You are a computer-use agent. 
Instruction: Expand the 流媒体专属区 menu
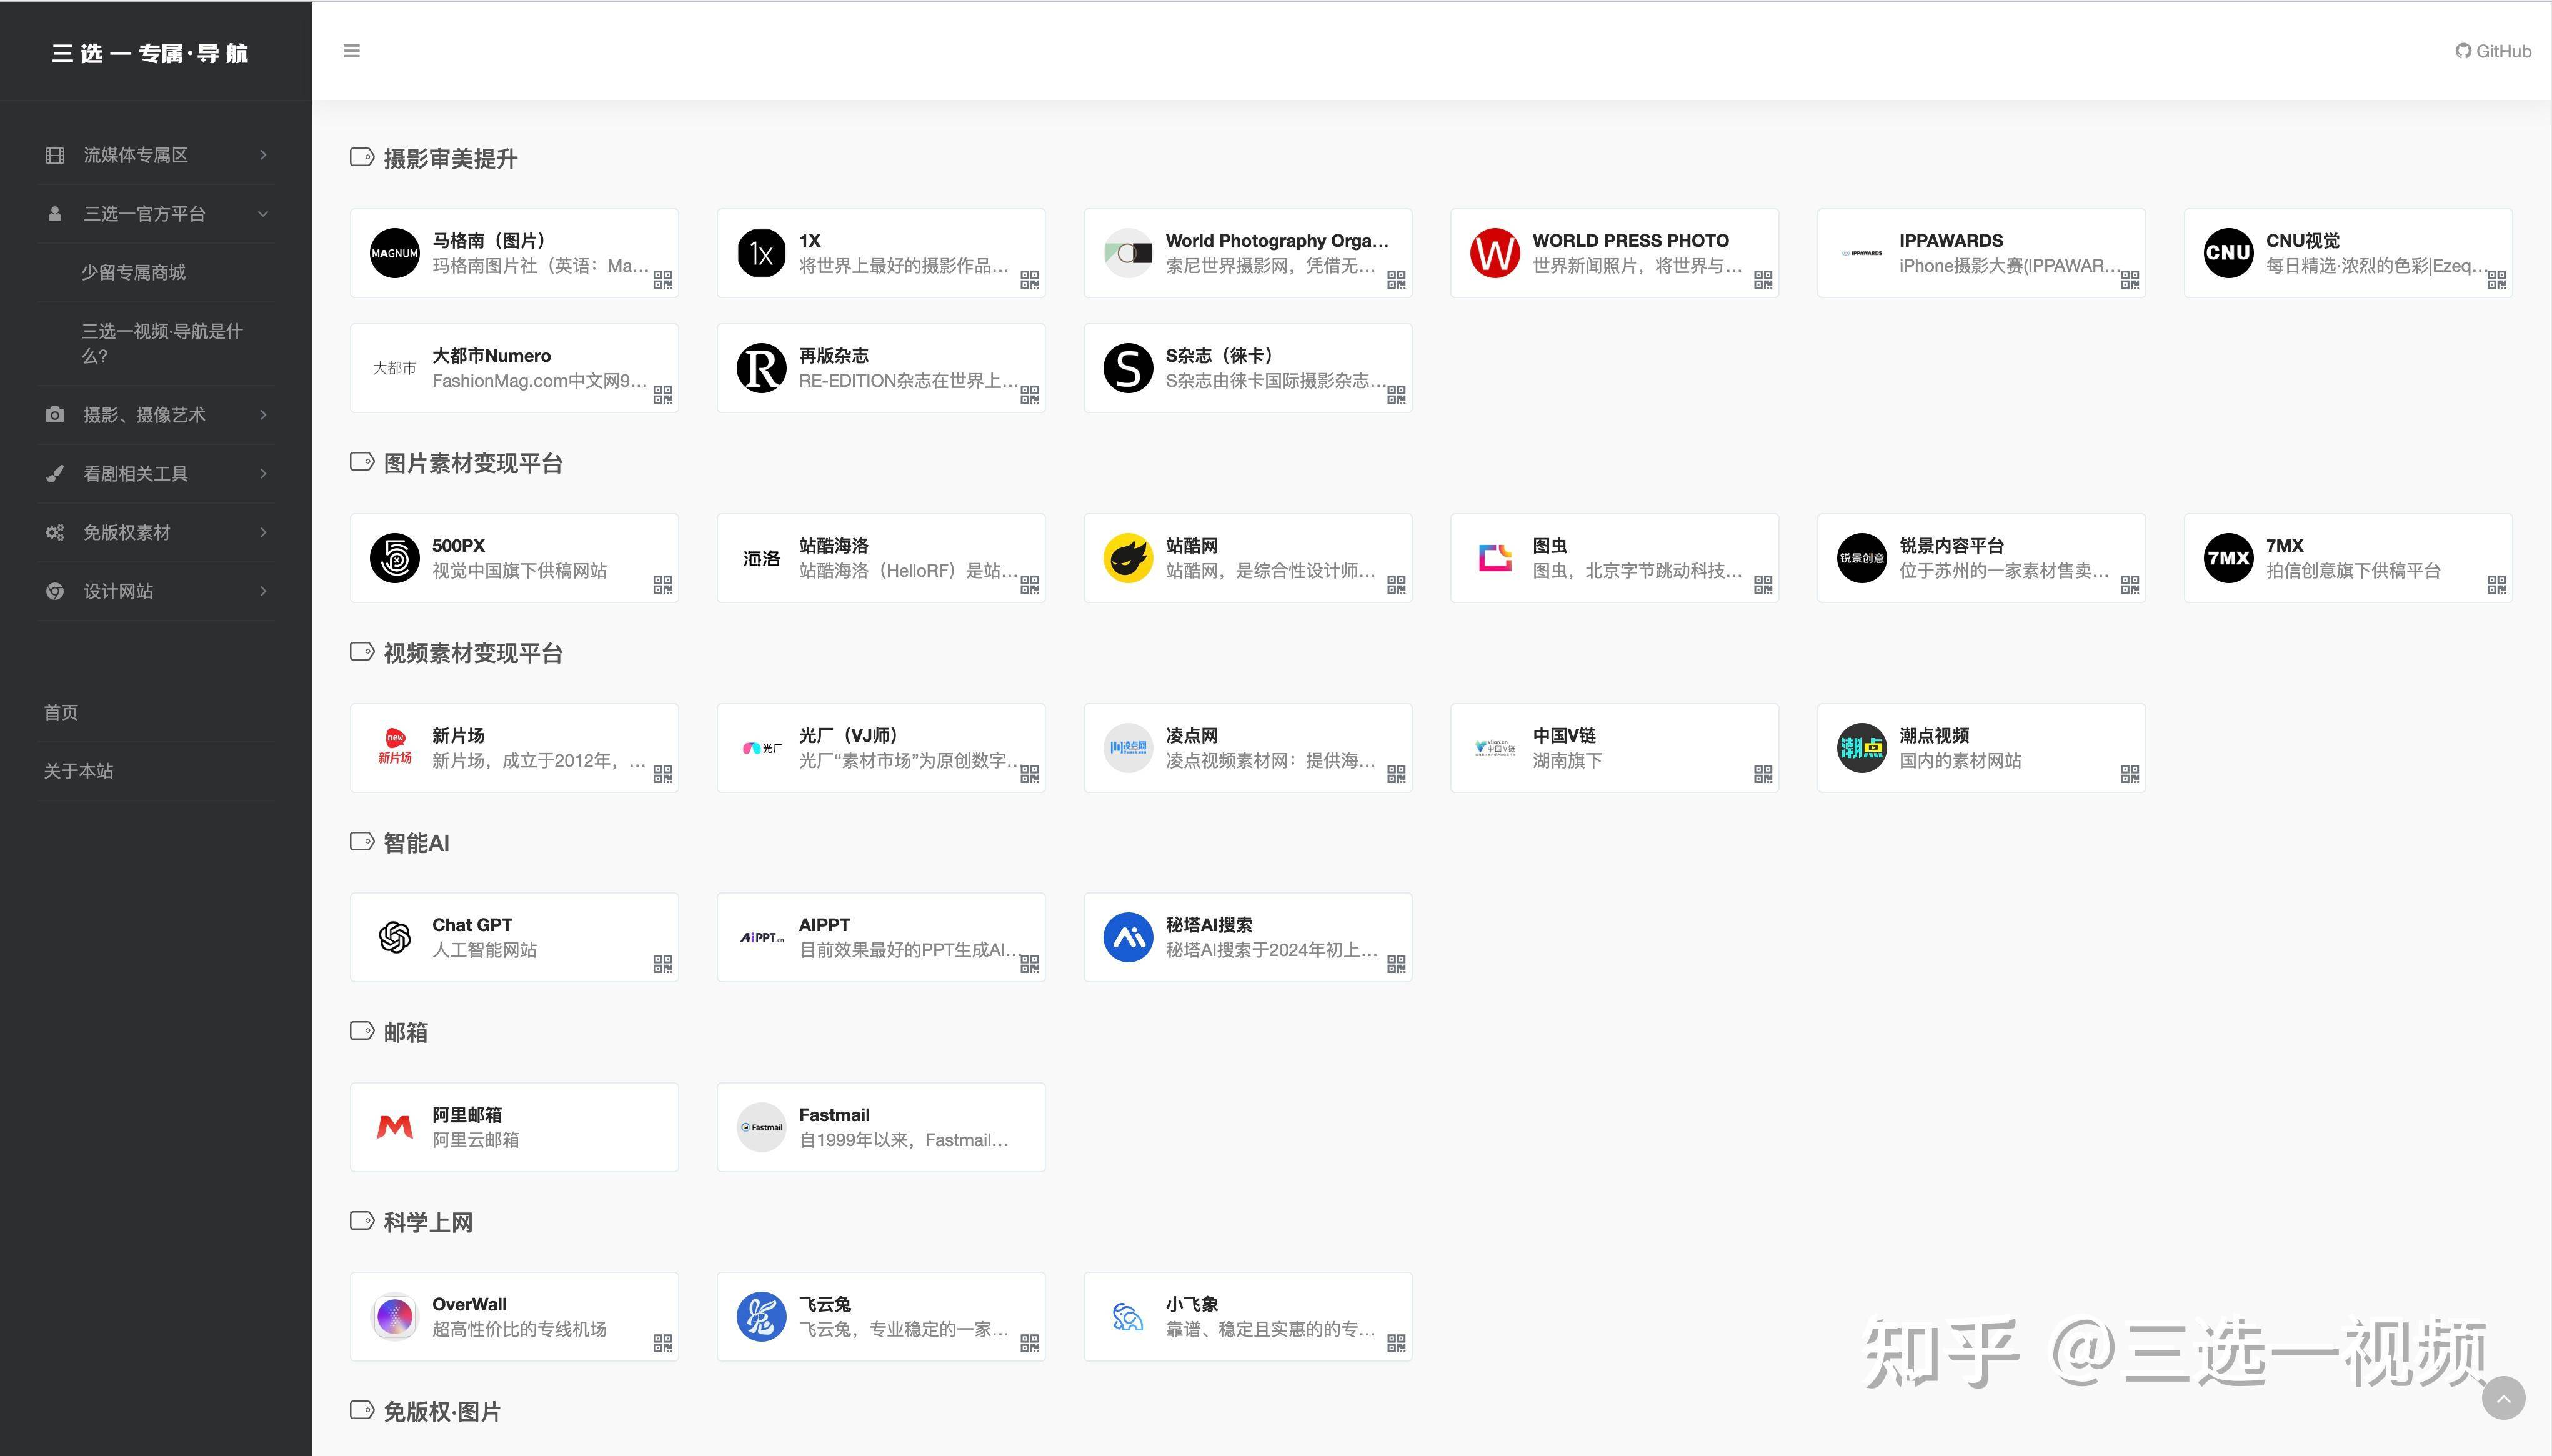click(x=157, y=155)
